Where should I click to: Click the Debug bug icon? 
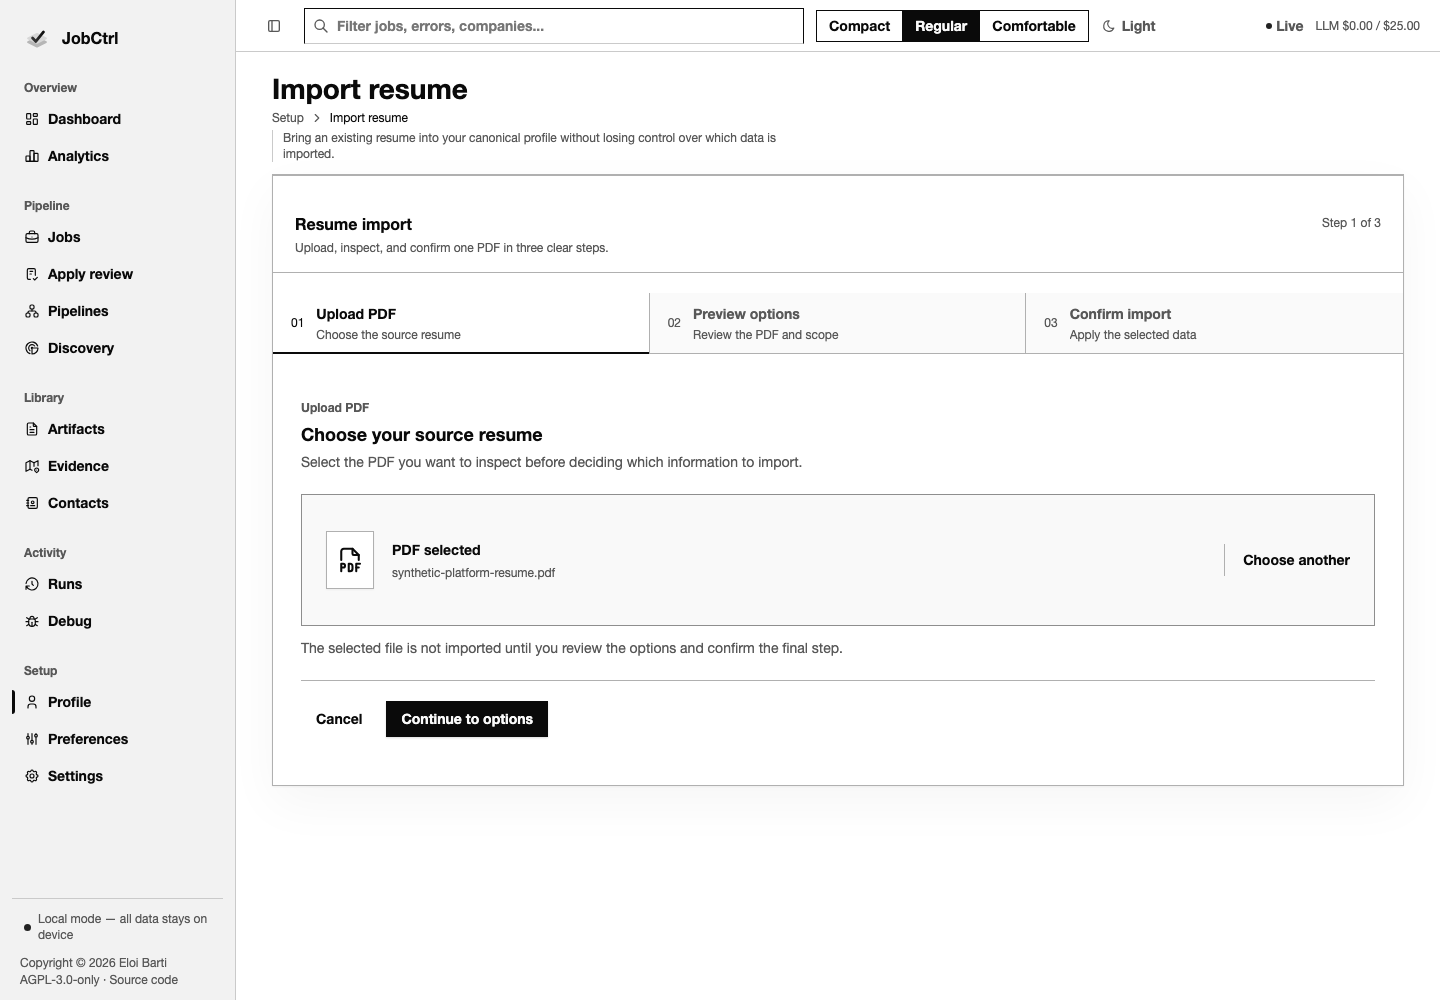pos(32,621)
